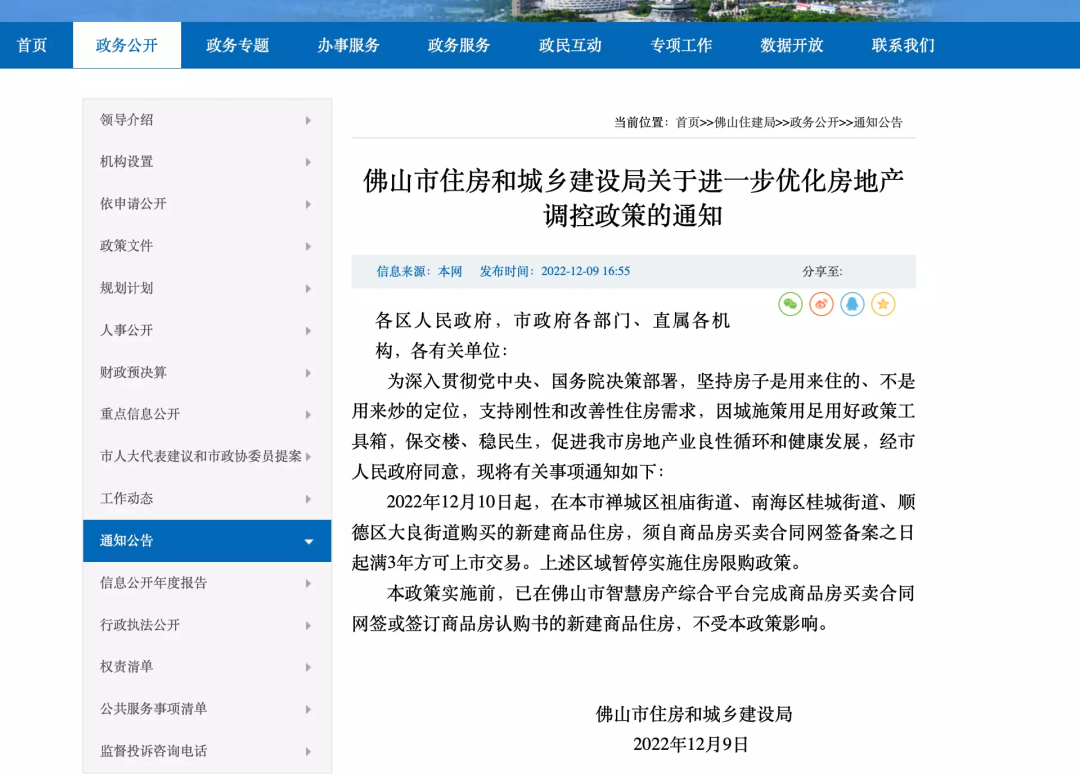The image size is (1080, 778).
Task: Expand arrow beside 领导介绍
Action: click(308, 120)
